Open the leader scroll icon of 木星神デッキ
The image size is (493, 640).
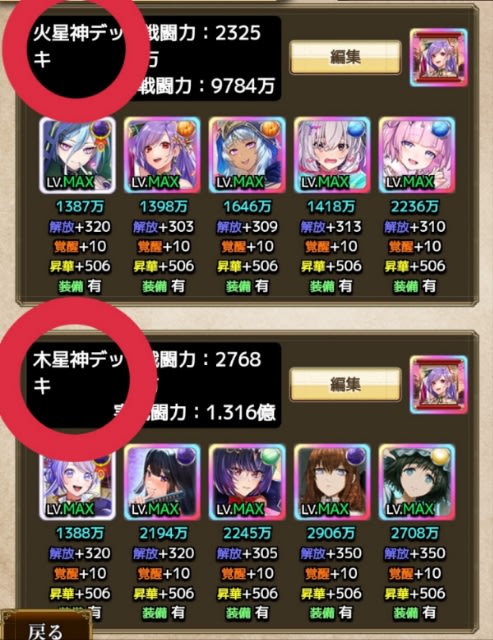click(439, 384)
